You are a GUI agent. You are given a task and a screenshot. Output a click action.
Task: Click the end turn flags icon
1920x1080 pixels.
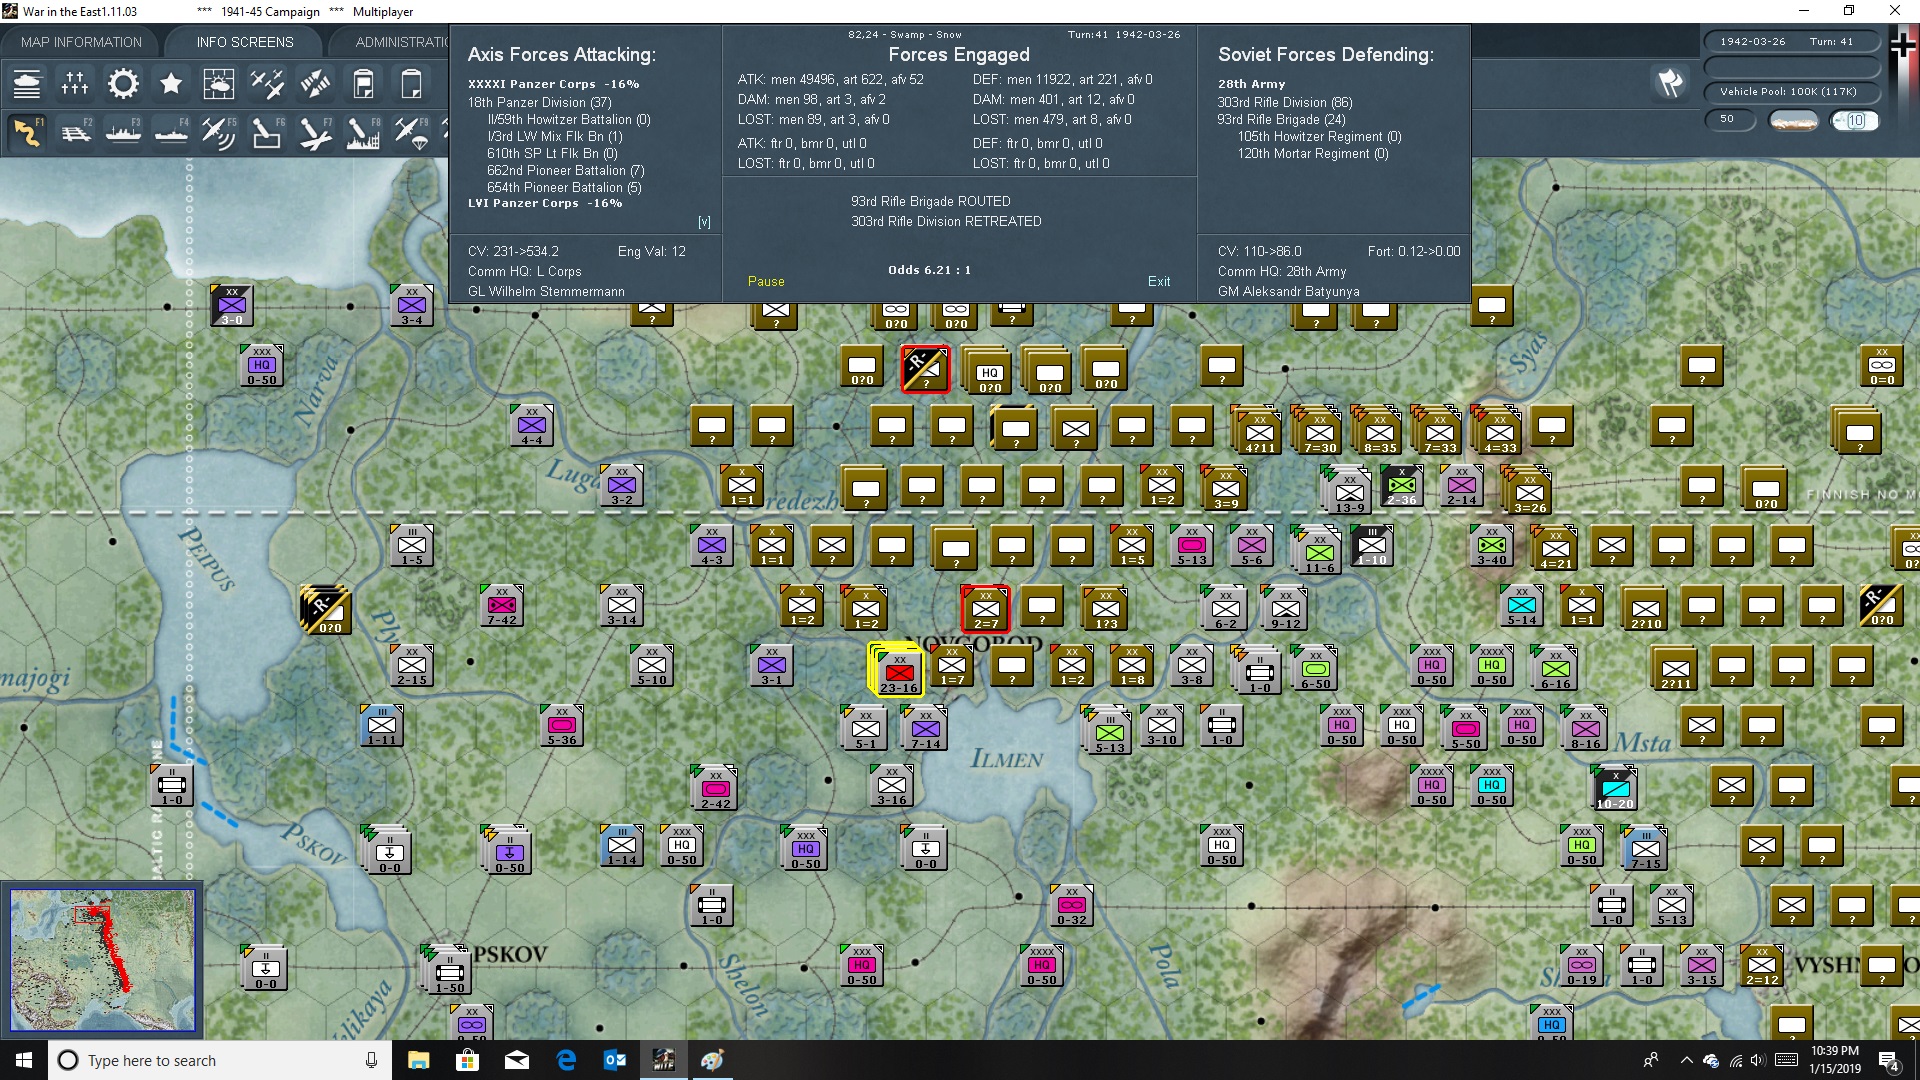[x=1670, y=83]
